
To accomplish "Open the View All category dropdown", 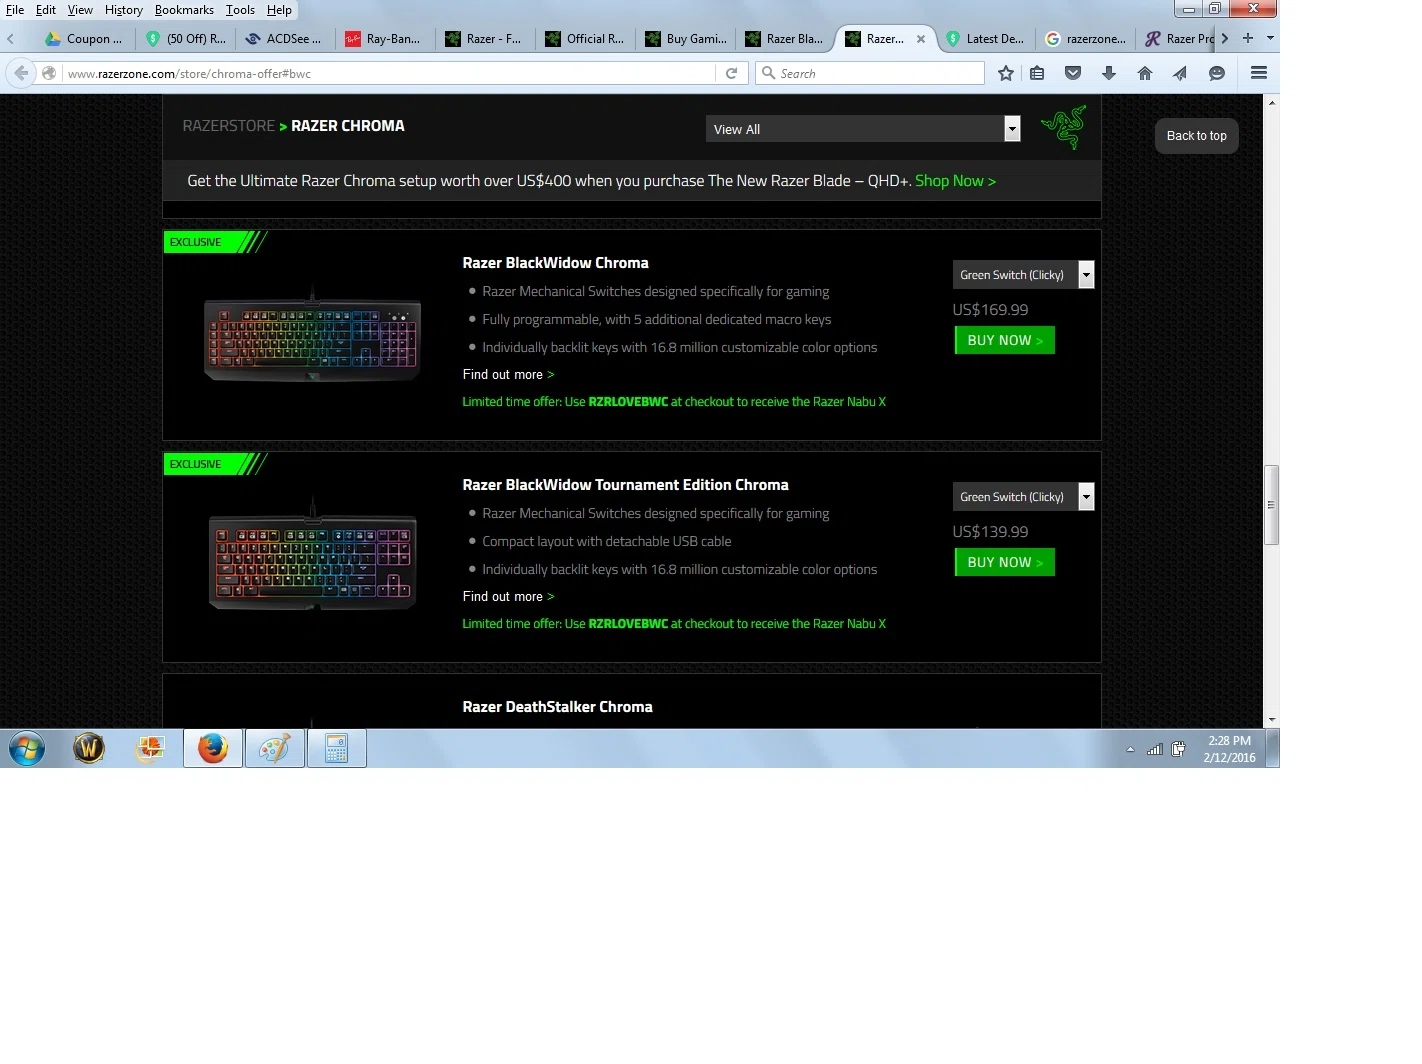I will pyautogui.click(x=863, y=129).
